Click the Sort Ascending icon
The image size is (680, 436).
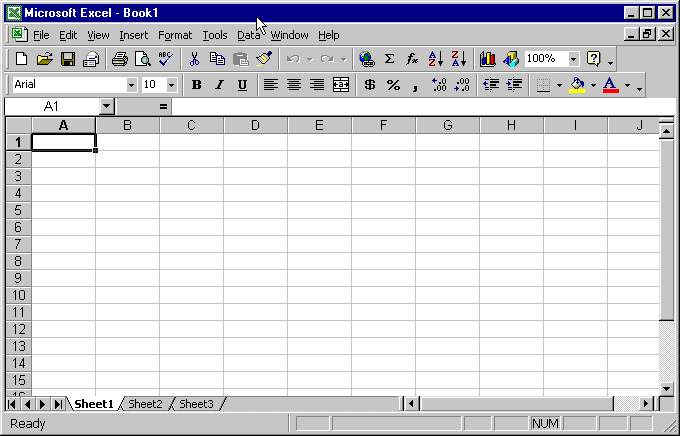[436, 60]
